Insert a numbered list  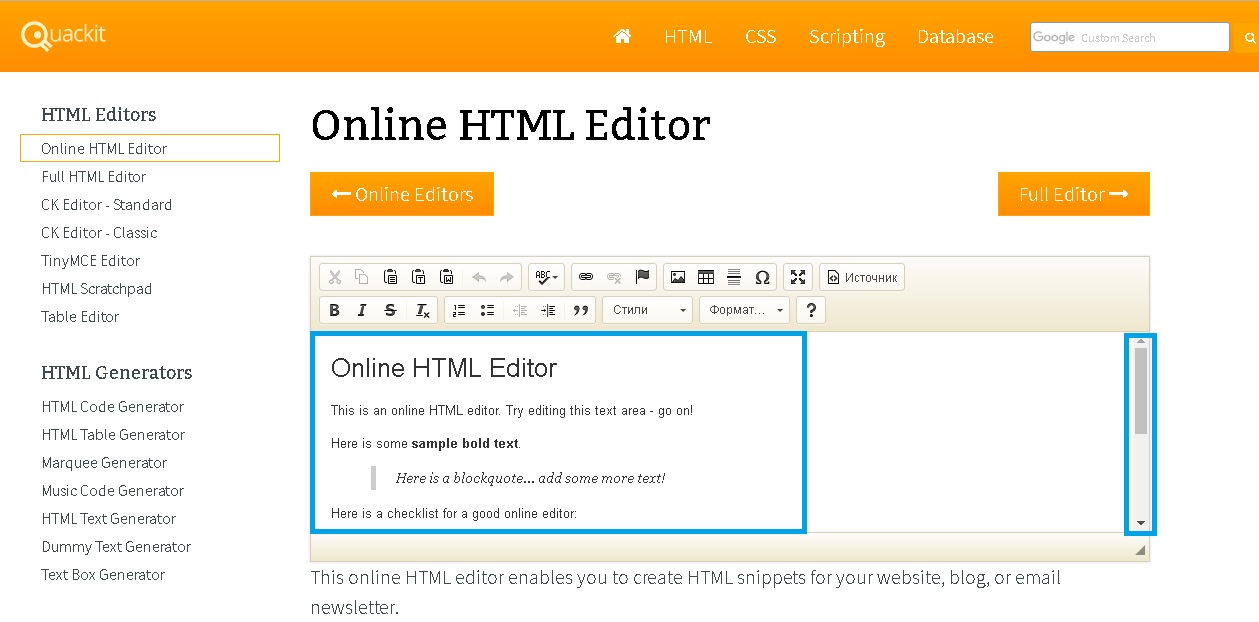(459, 310)
